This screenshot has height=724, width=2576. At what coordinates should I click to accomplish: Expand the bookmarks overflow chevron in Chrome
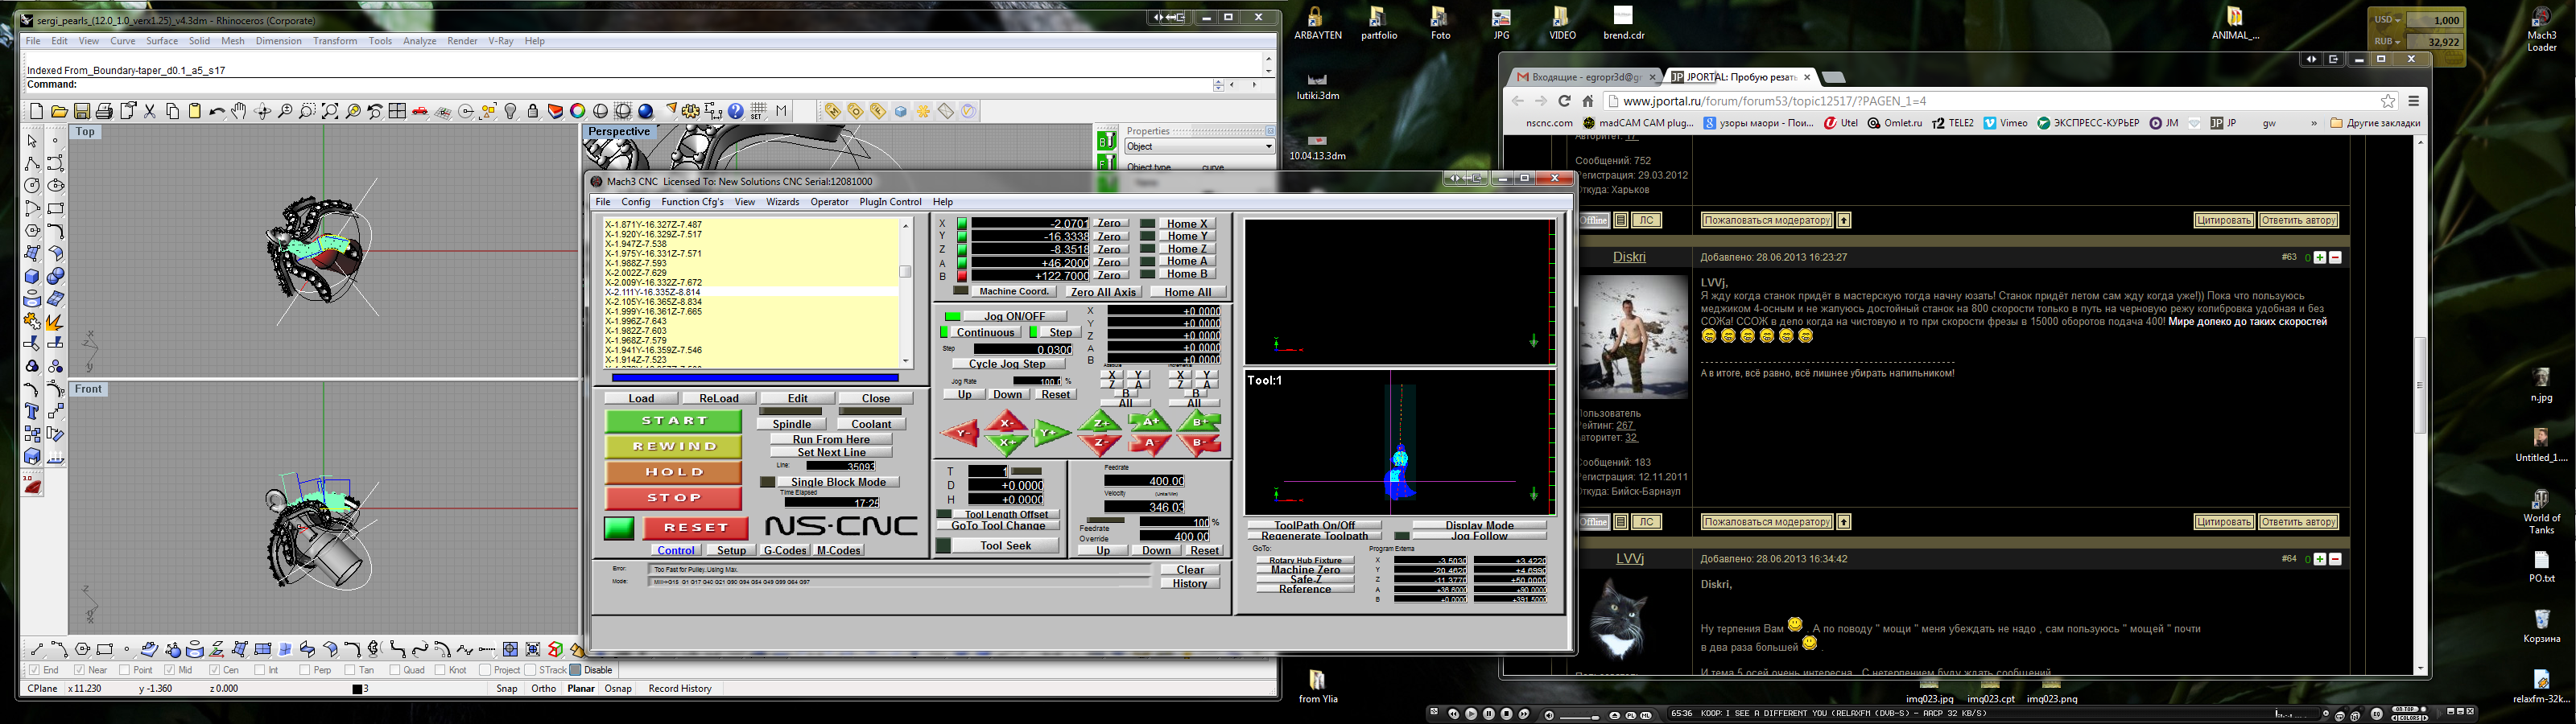click(x=2313, y=123)
